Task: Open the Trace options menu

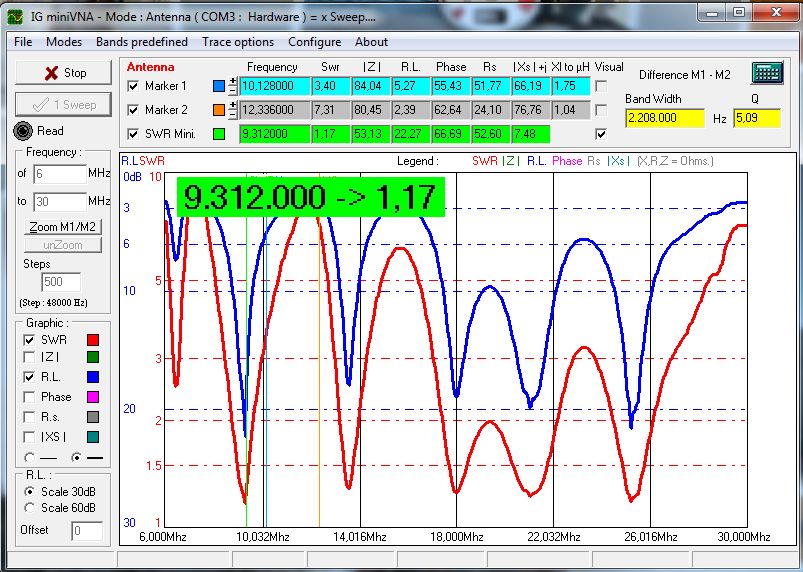Action: click(237, 42)
